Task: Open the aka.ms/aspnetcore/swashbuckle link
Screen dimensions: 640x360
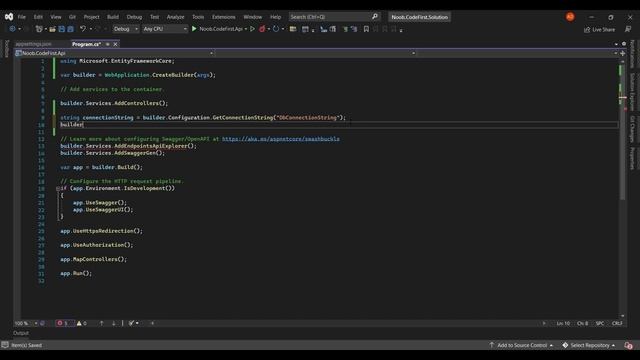Action: 281,139
